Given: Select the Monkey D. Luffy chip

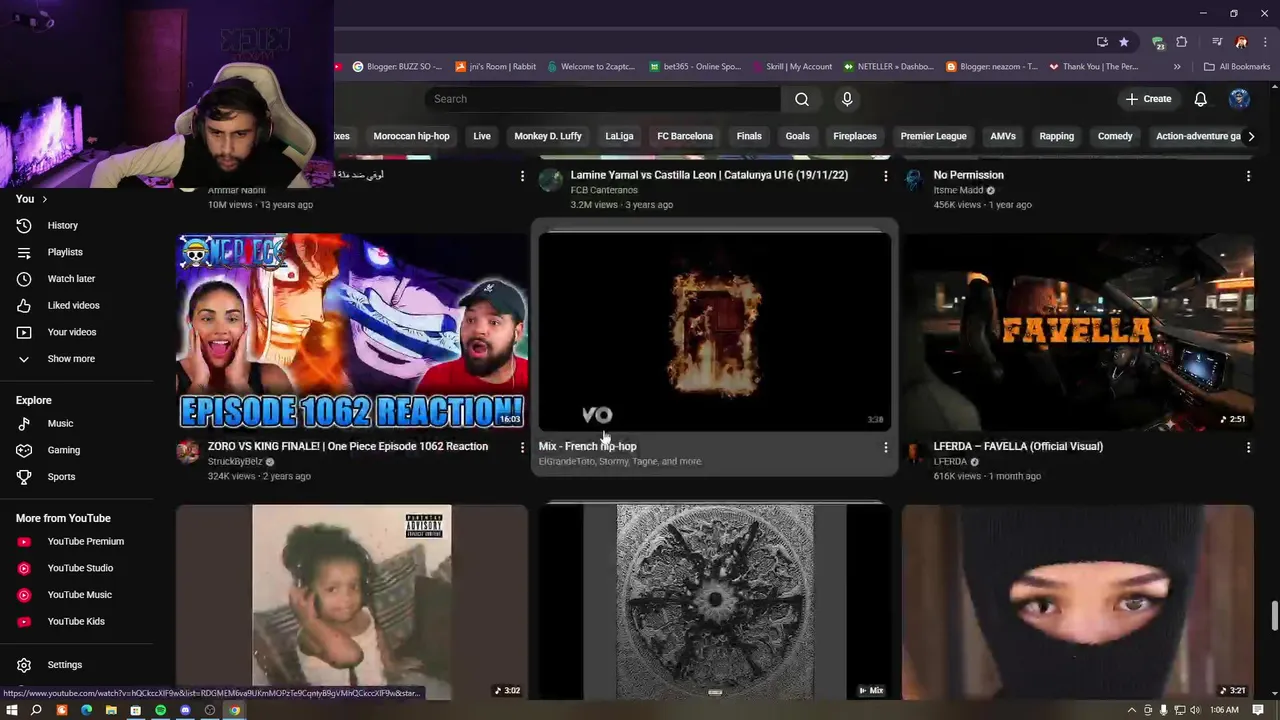Looking at the screenshot, I should point(548,136).
